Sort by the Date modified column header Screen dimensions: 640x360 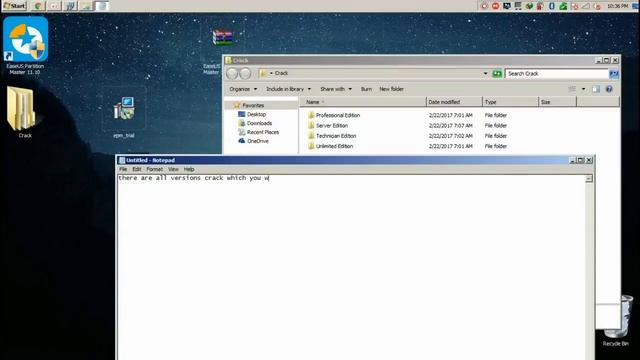(x=454, y=102)
